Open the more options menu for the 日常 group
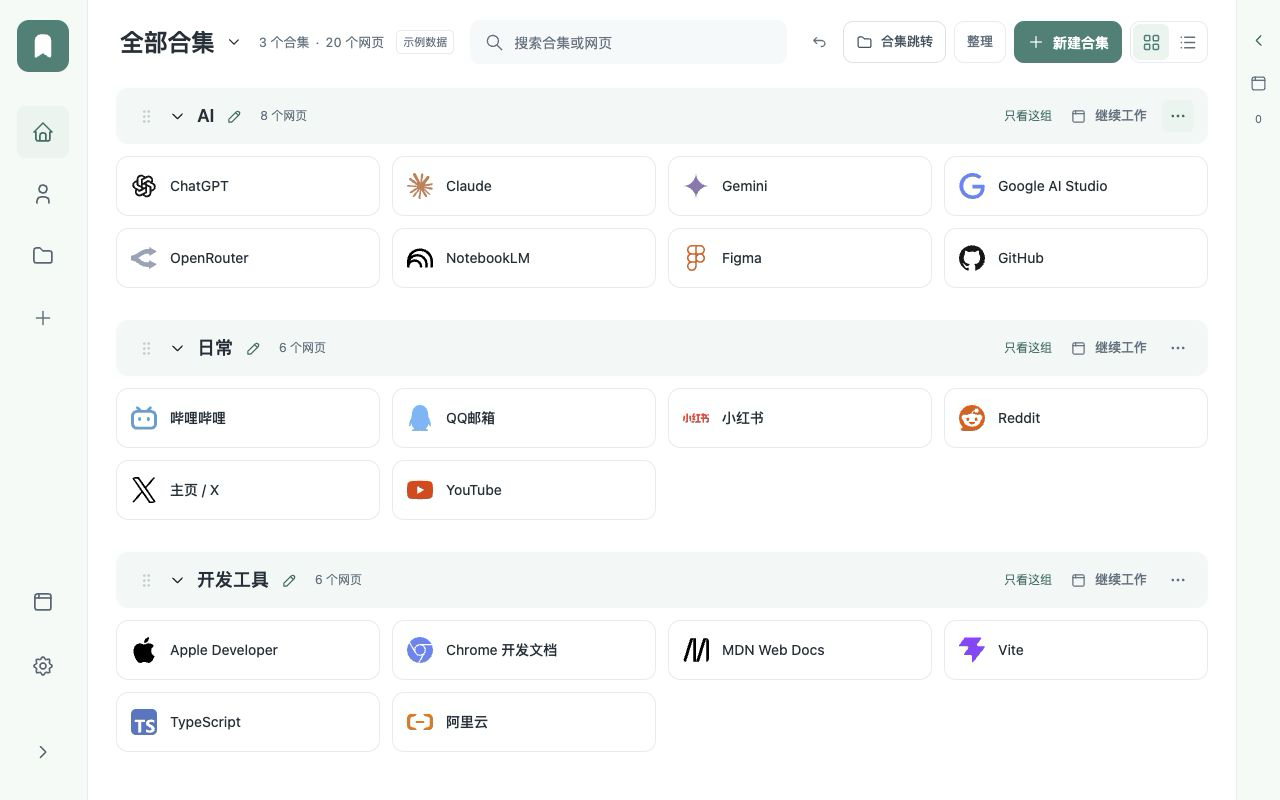 point(1178,348)
